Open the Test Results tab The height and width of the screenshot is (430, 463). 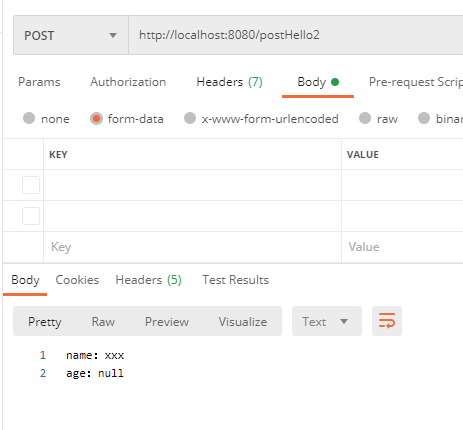(235, 280)
